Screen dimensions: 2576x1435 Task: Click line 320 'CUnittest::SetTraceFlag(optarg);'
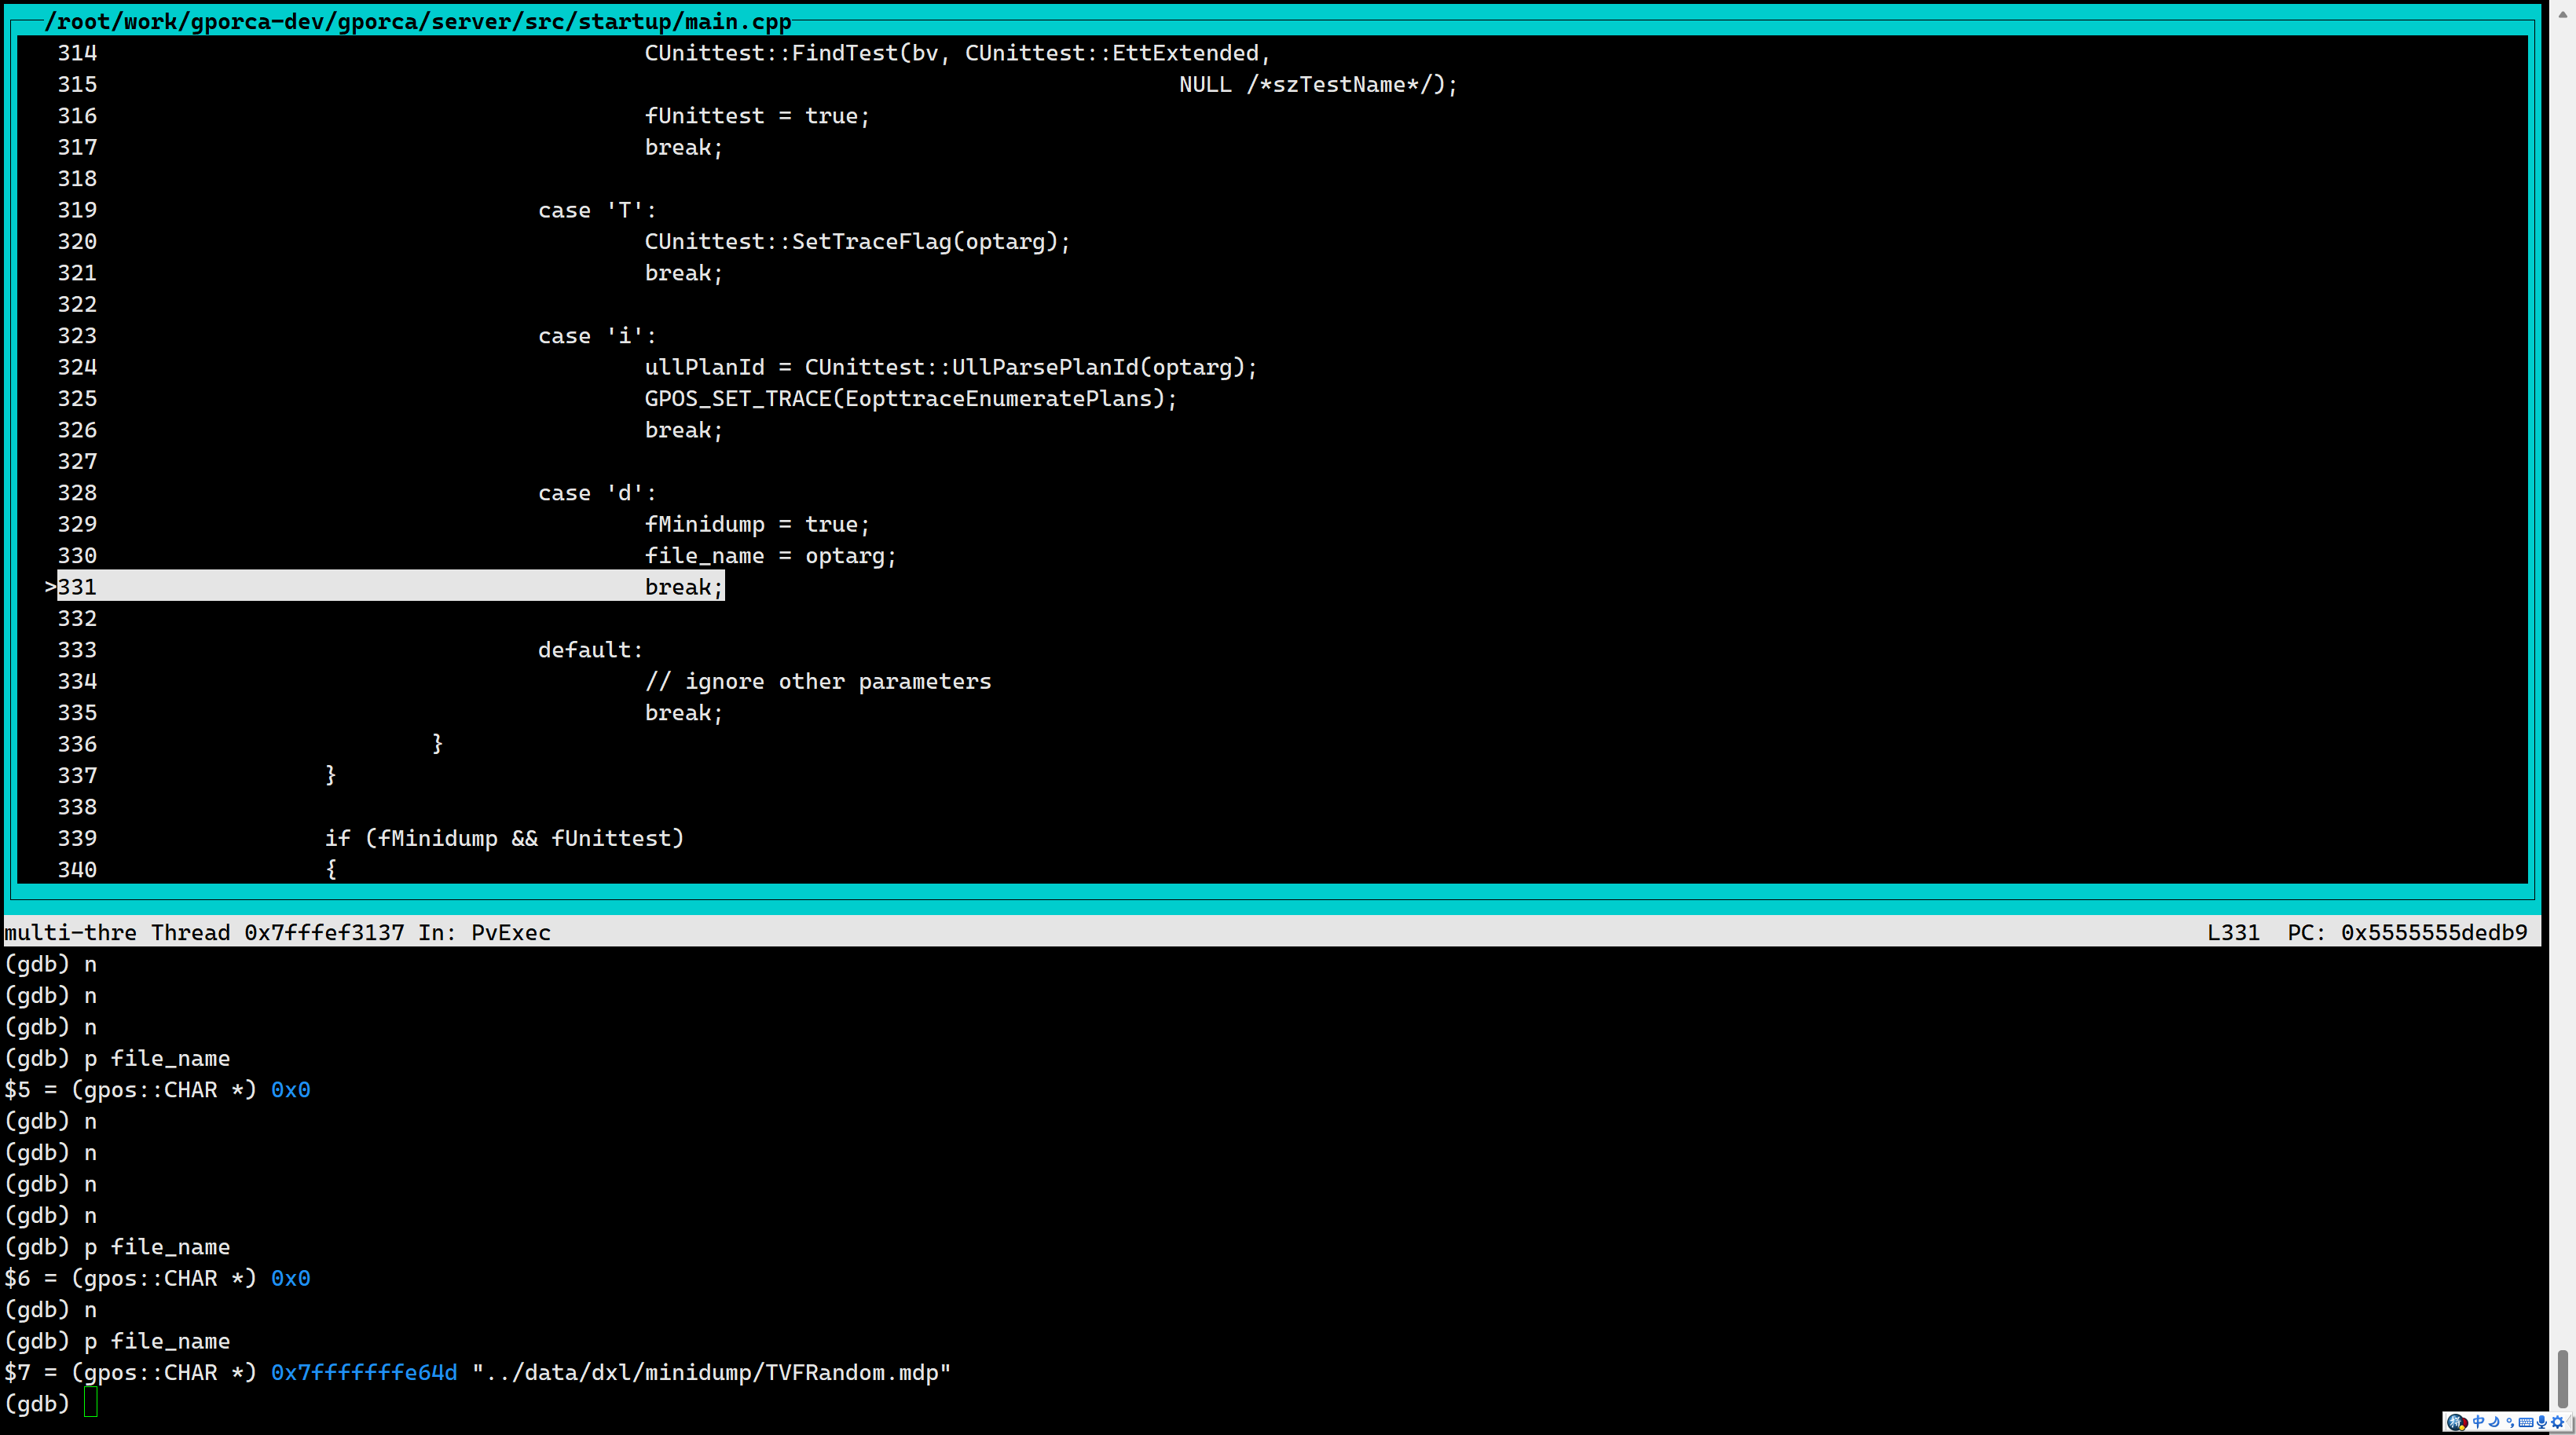tap(857, 242)
